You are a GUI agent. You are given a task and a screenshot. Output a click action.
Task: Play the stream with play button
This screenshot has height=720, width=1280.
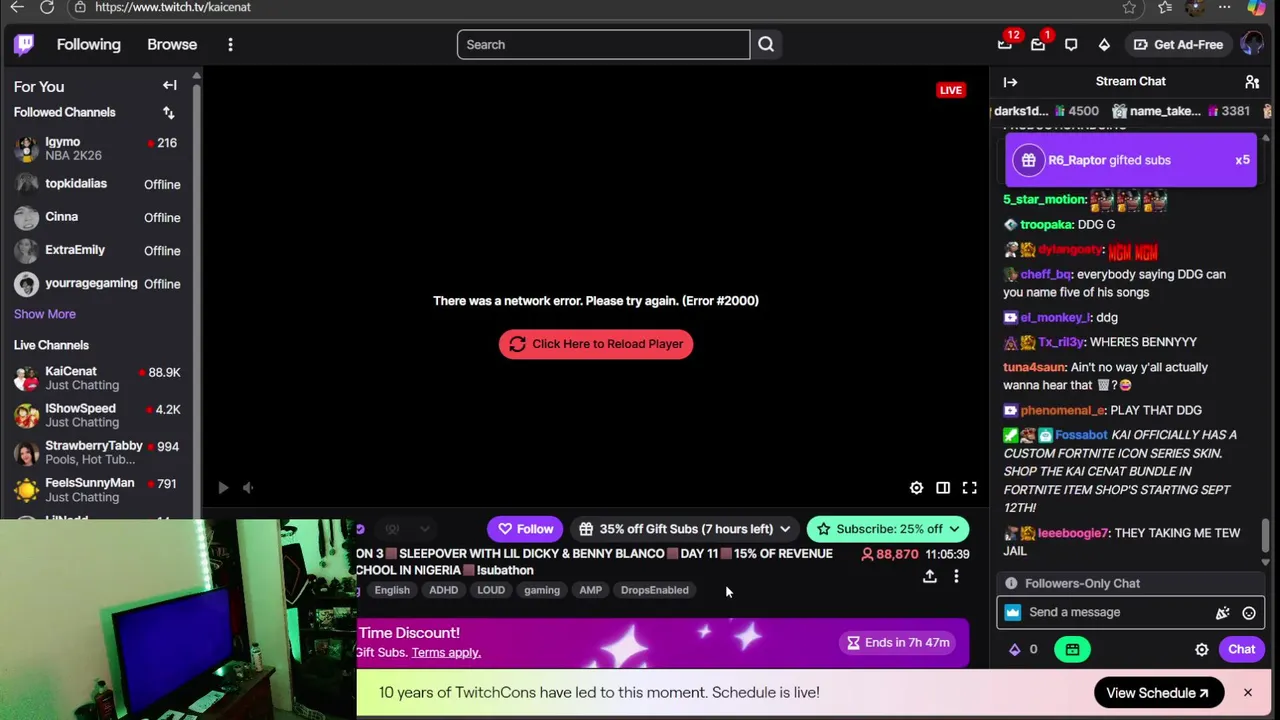point(223,488)
